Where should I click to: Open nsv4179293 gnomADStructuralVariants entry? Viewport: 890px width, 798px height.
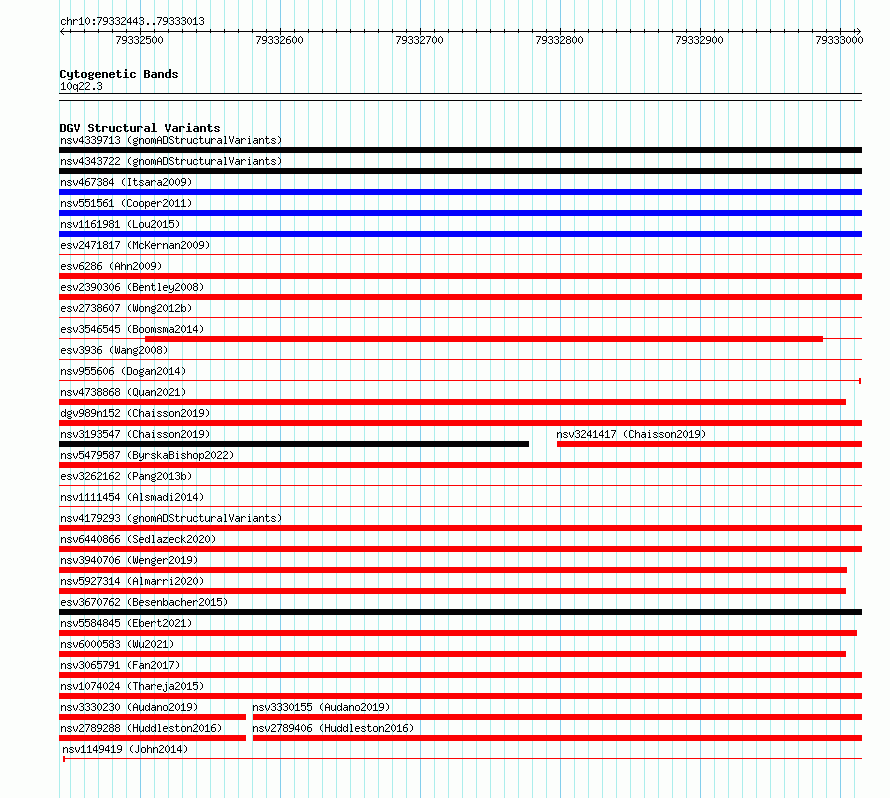pos(171,518)
